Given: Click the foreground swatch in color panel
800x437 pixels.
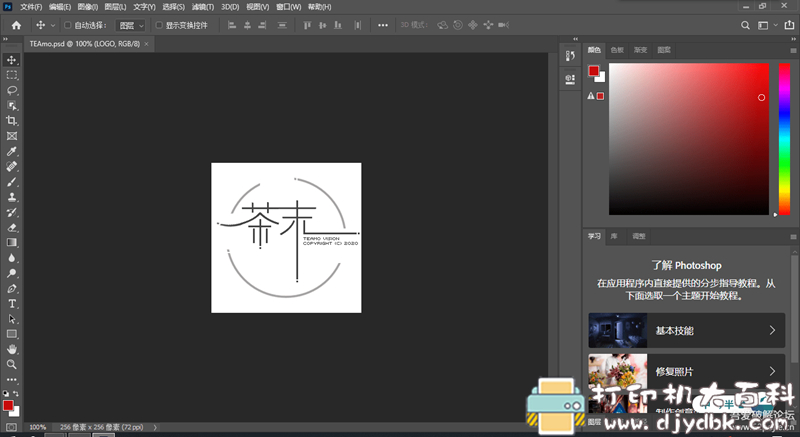Looking at the screenshot, I should coord(593,71).
